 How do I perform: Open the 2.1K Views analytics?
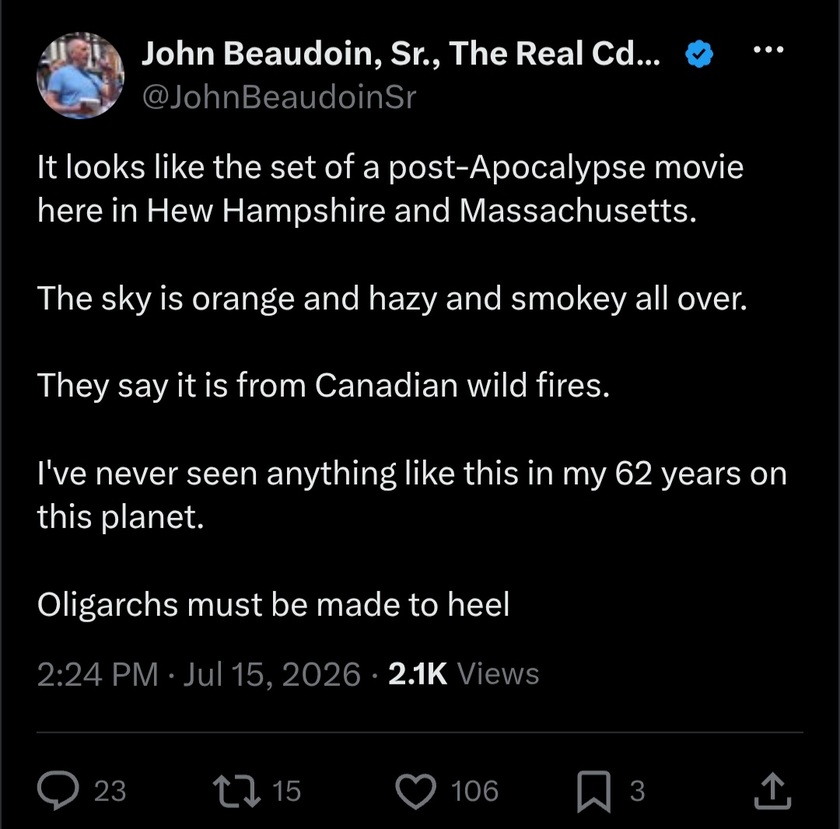463,674
